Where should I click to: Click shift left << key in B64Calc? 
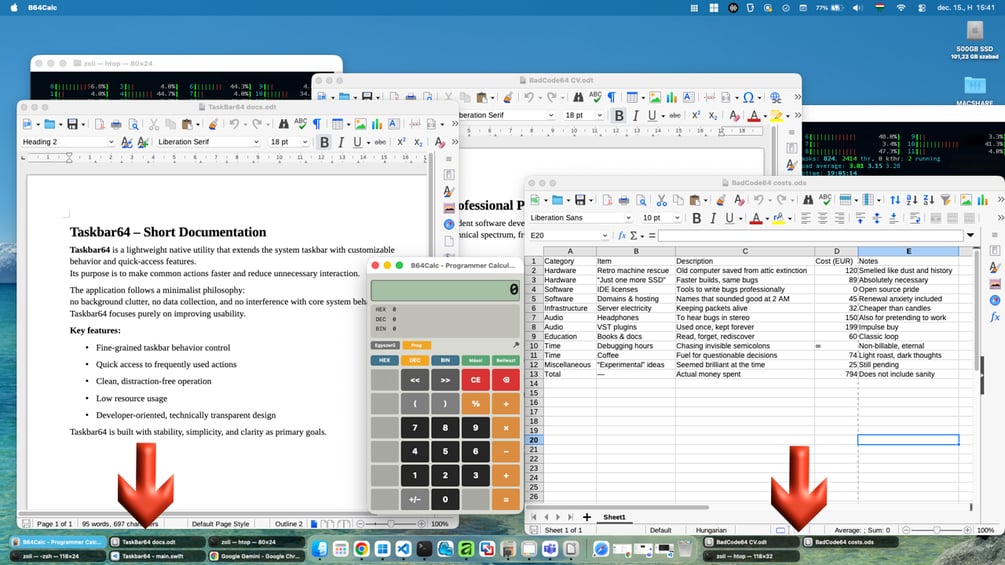[415, 380]
